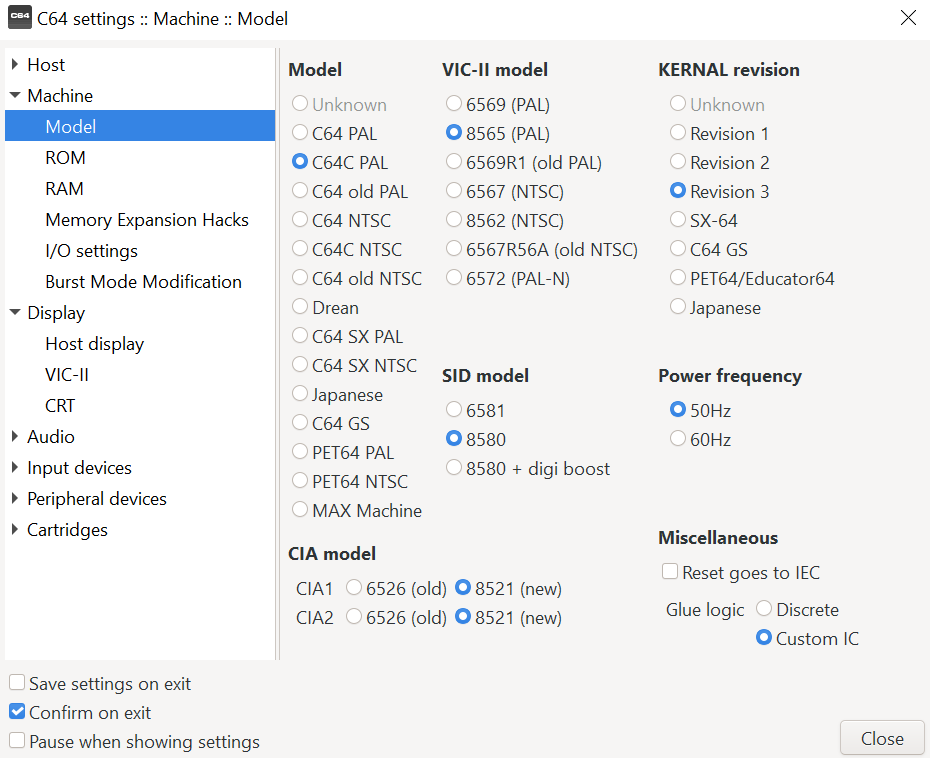Screen dimensions: 930x758
Task: Expand the Peripheral devices node
Action: pos(15,498)
